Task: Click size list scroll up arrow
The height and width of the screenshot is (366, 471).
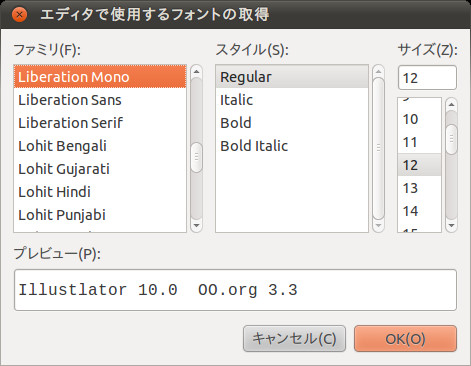Action: 451,105
